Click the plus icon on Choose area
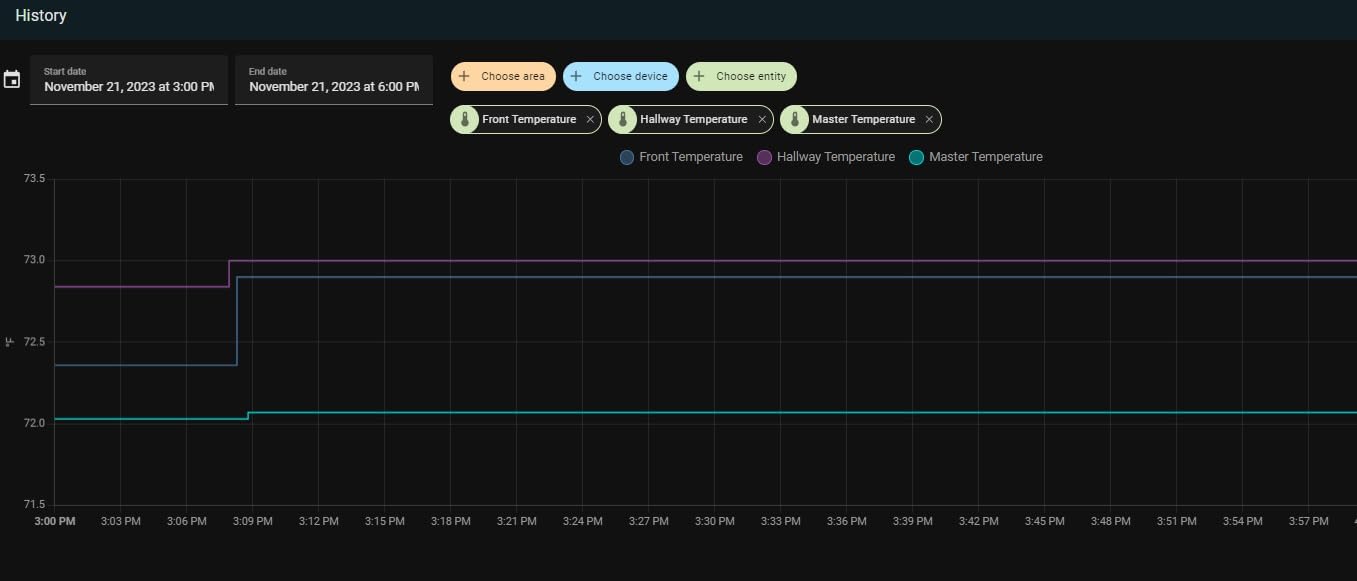Image resolution: width=1357 pixels, height=581 pixels. 464,77
